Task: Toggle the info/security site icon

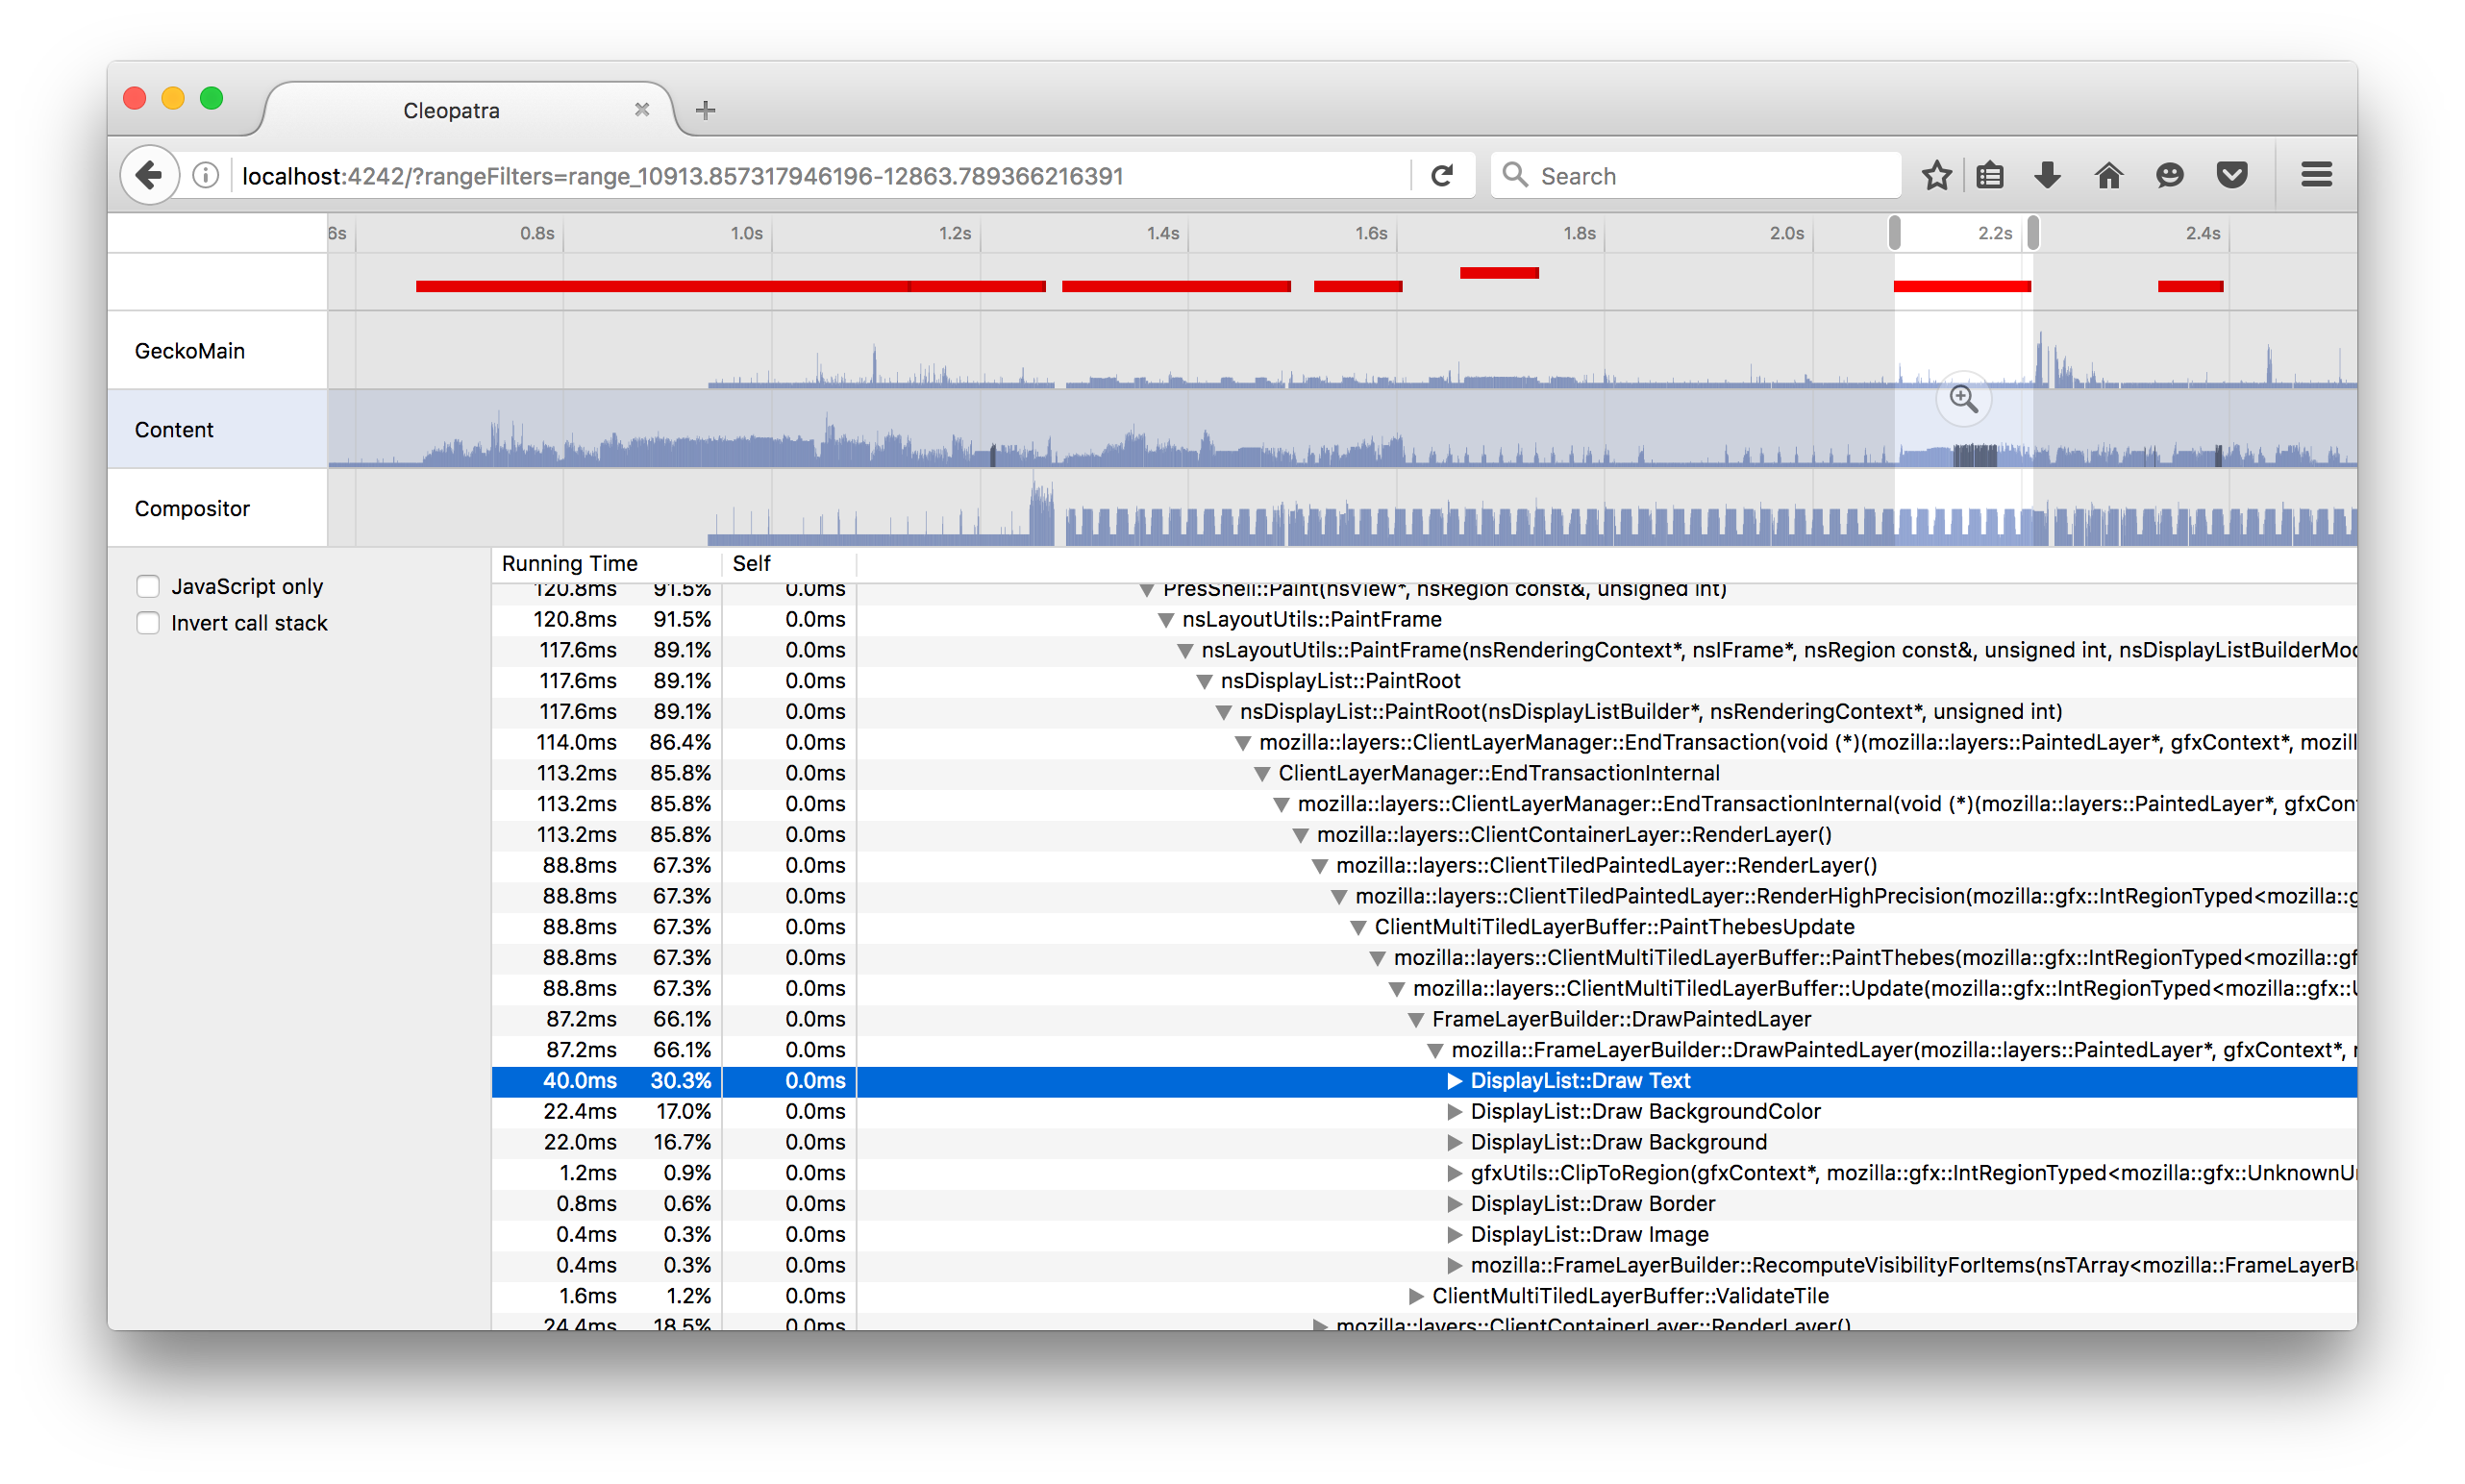Action: 204,176
